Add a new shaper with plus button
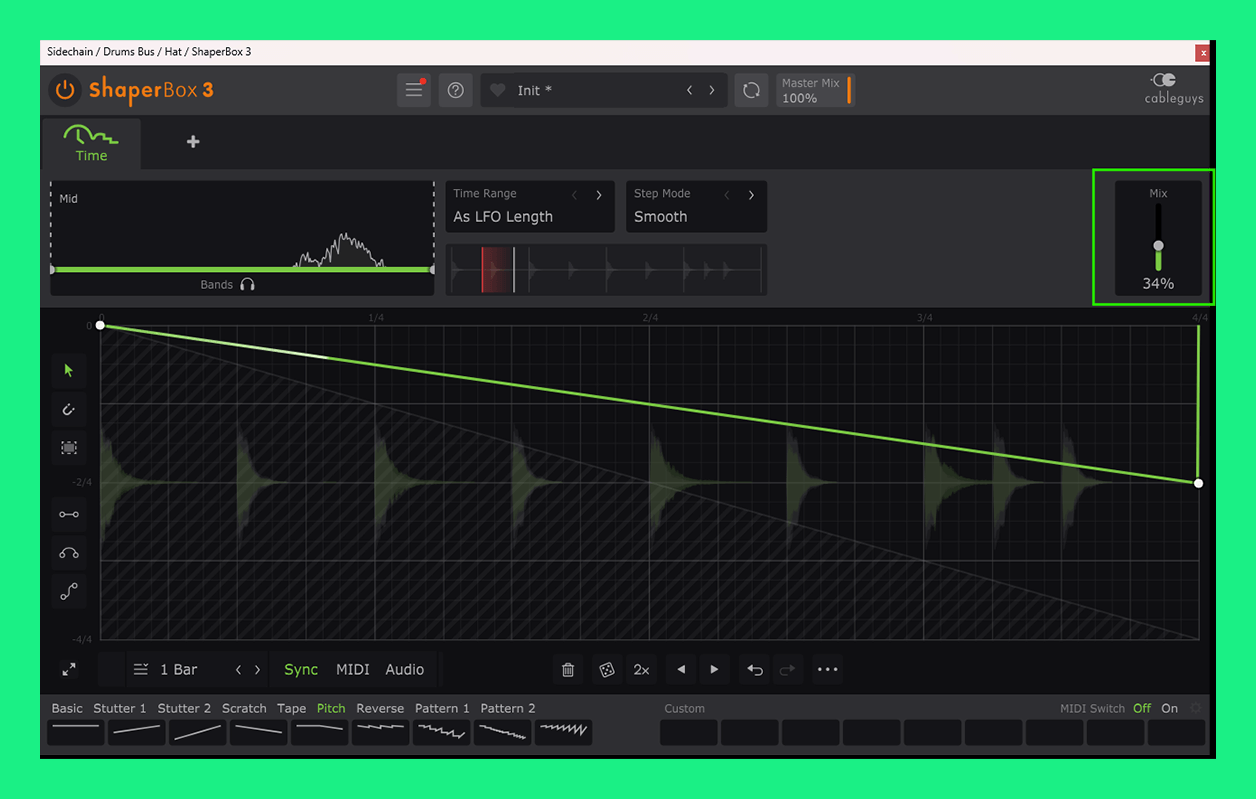 point(193,142)
